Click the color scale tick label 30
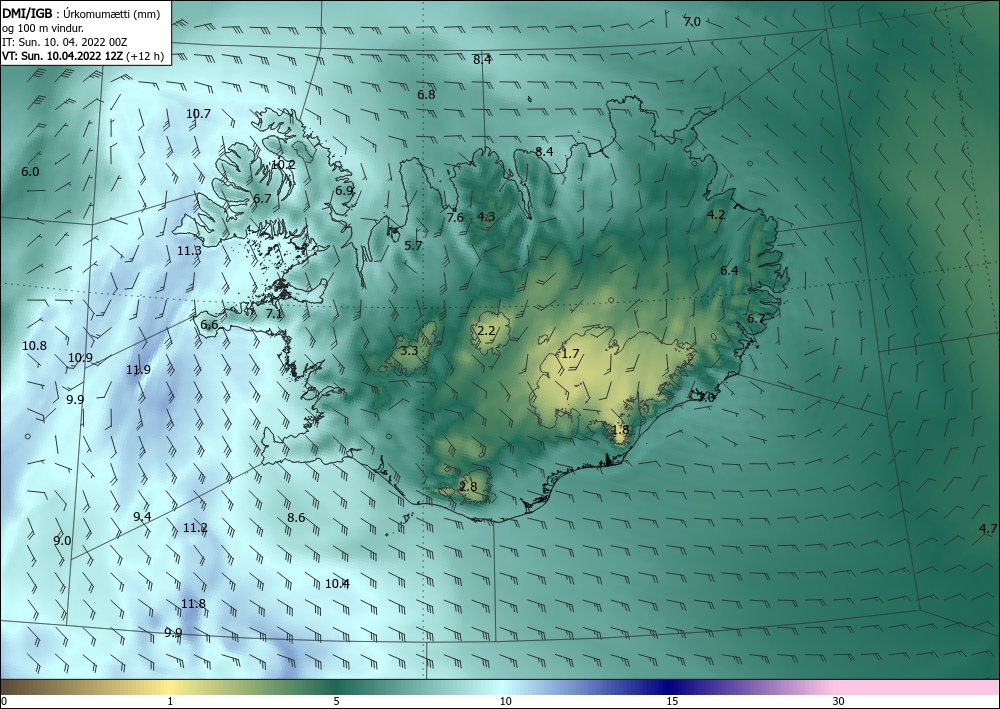The height and width of the screenshot is (709, 1000). 839,701
